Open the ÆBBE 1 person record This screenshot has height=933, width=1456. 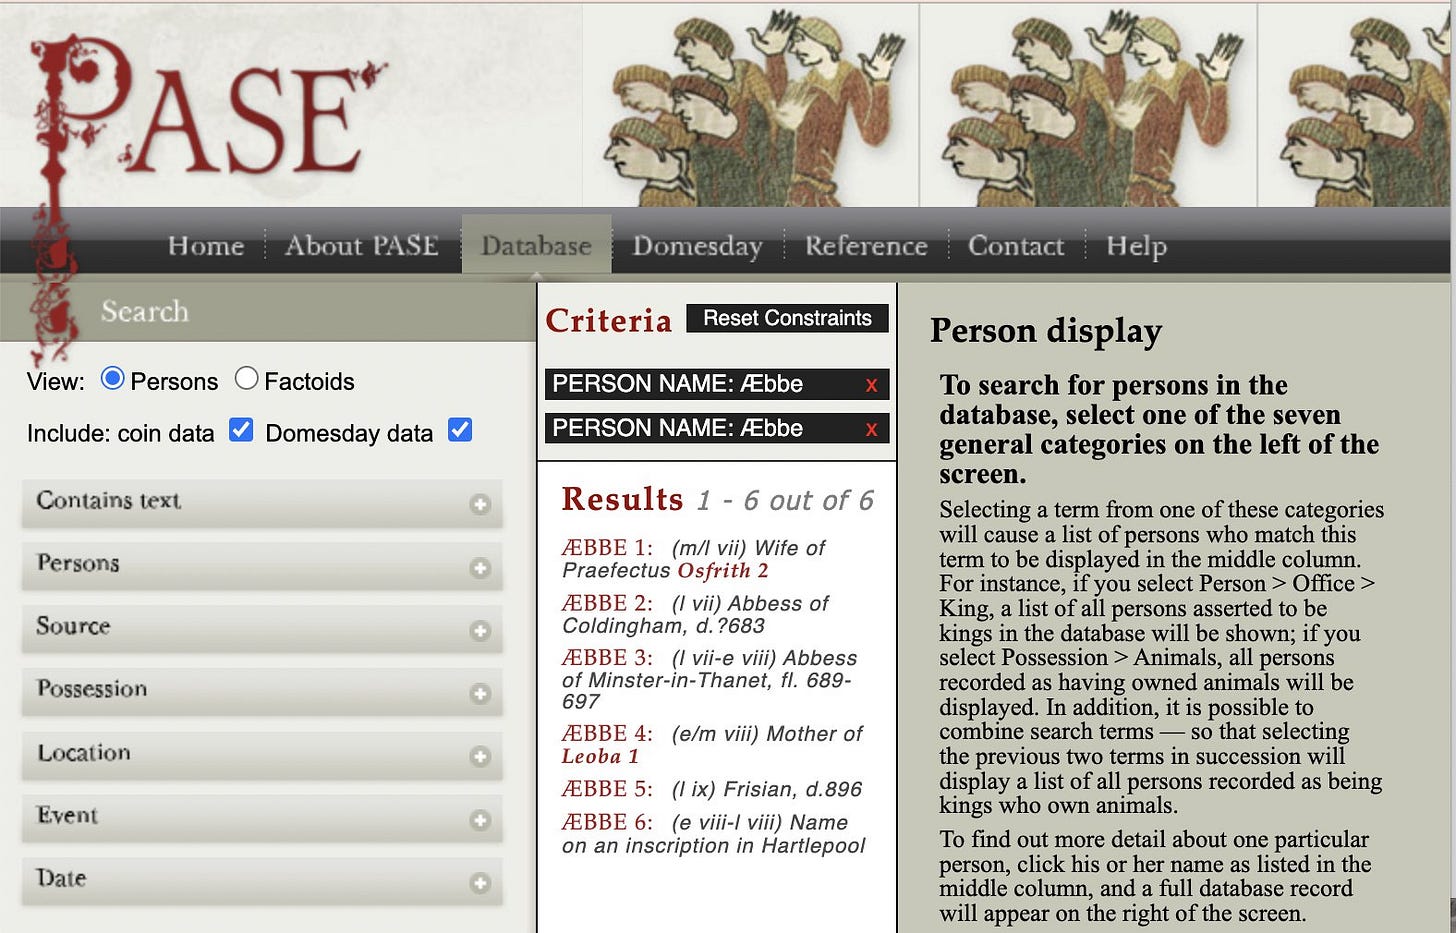coord(607,548)
